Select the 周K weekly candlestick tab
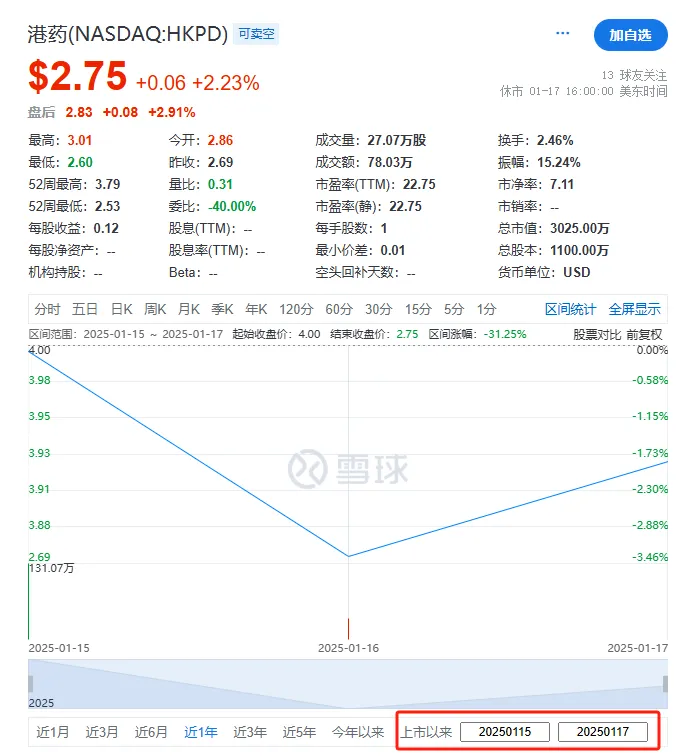Image resolution: width=696 pixels, height=756 pixels. point(155,309)
